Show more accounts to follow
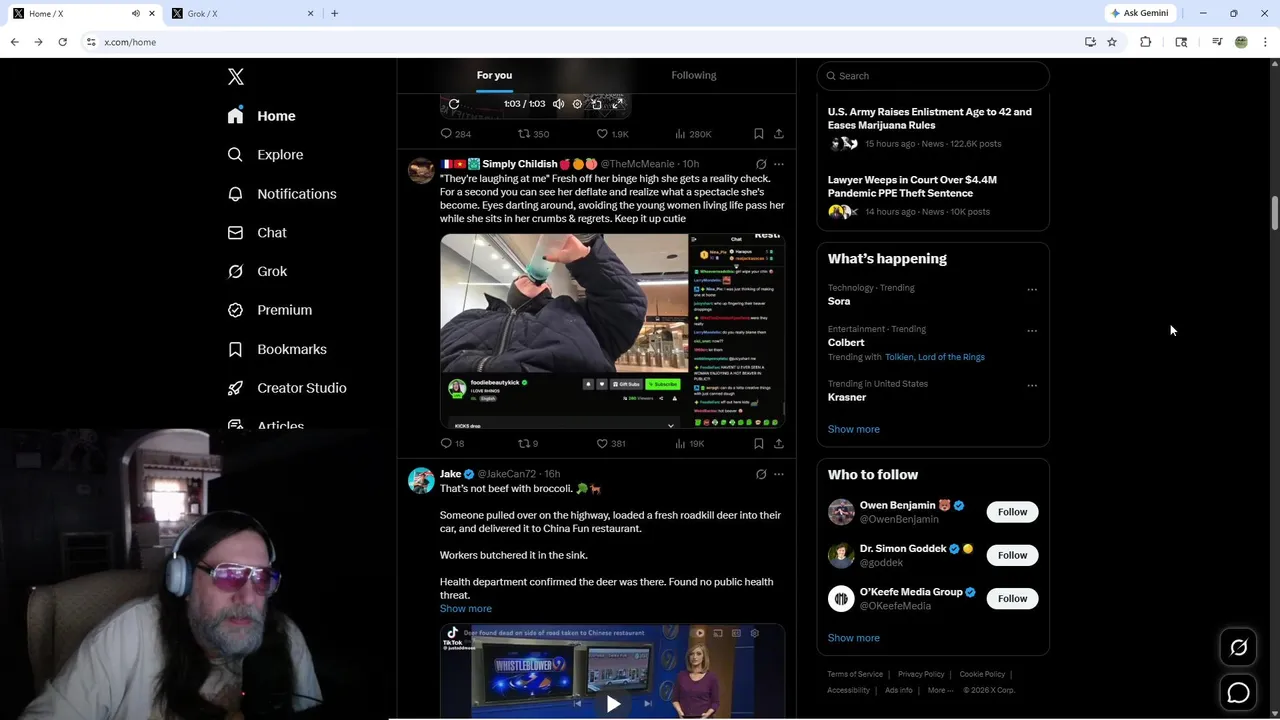Screen dimensions: 1280x720 [x=853, y=638]
